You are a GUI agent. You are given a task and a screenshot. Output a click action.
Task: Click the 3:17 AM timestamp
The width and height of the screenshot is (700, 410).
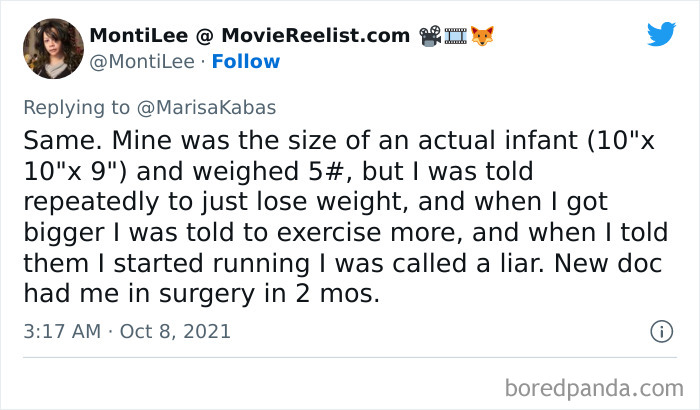point(63,331)
